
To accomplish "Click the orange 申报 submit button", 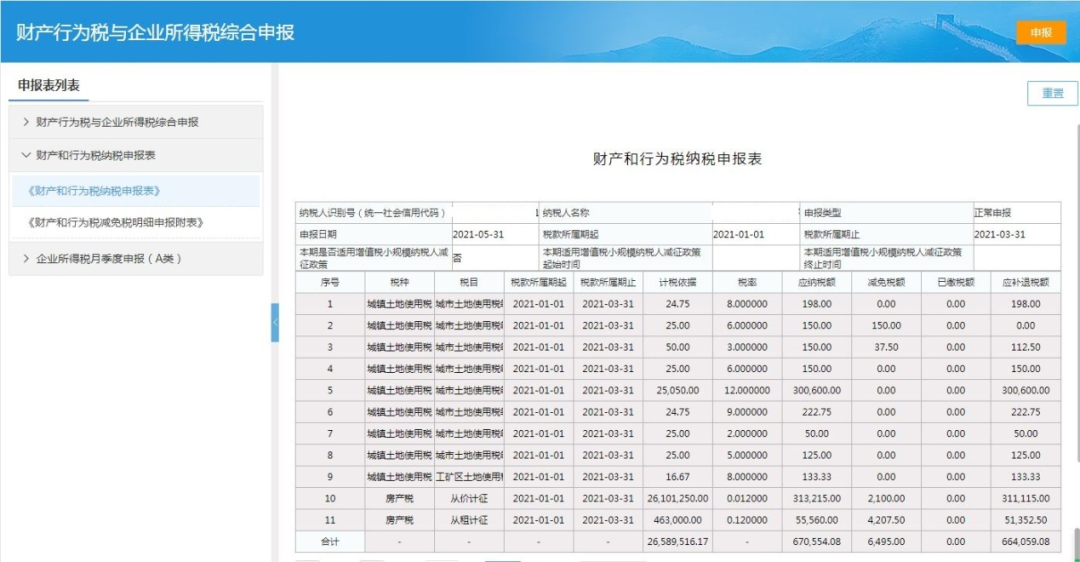I will pyautogui.click(x=1041, y=32).
